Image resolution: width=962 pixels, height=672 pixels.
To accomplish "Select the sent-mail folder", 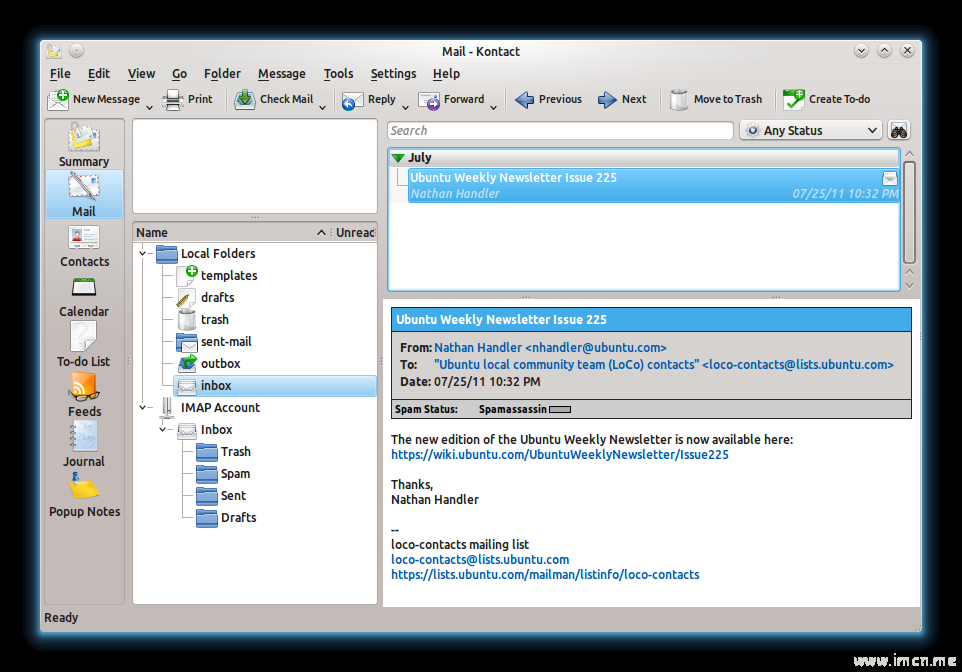I will tap(226, 342).
